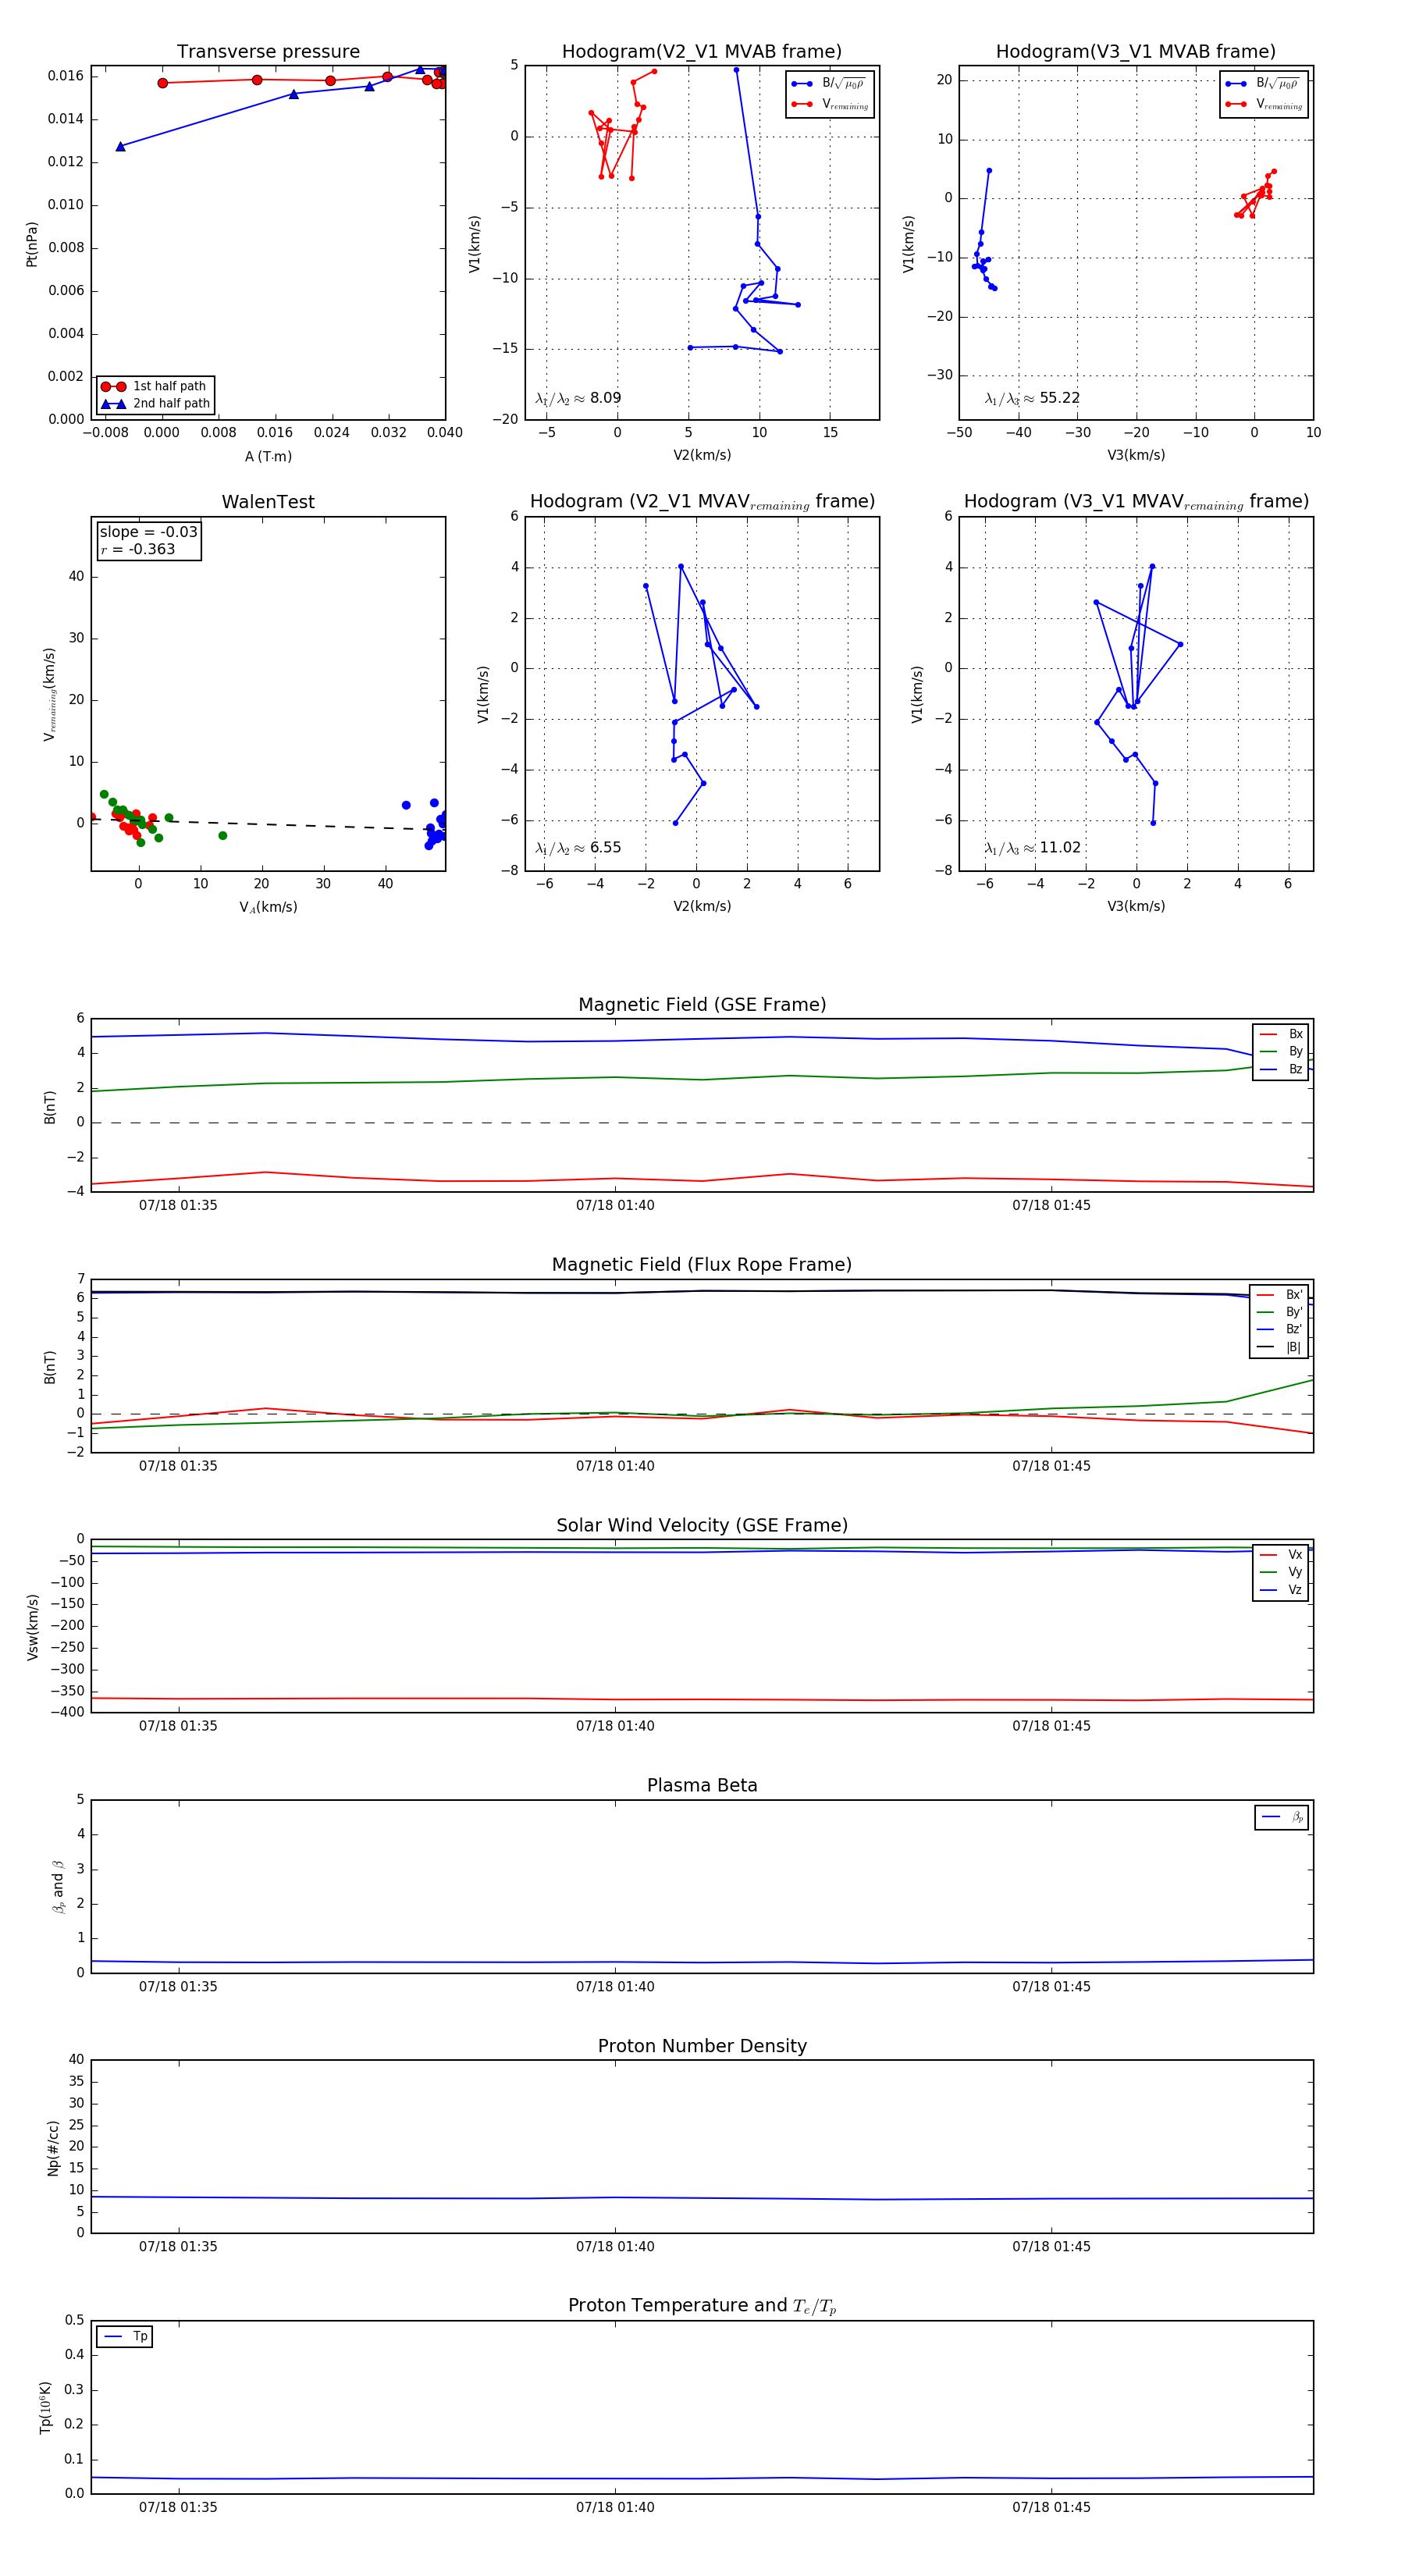Click the "Hodogram(V3_V1 MVAB frame)" title
Screen dimensions: 1405x2576
pos(1136,52)
